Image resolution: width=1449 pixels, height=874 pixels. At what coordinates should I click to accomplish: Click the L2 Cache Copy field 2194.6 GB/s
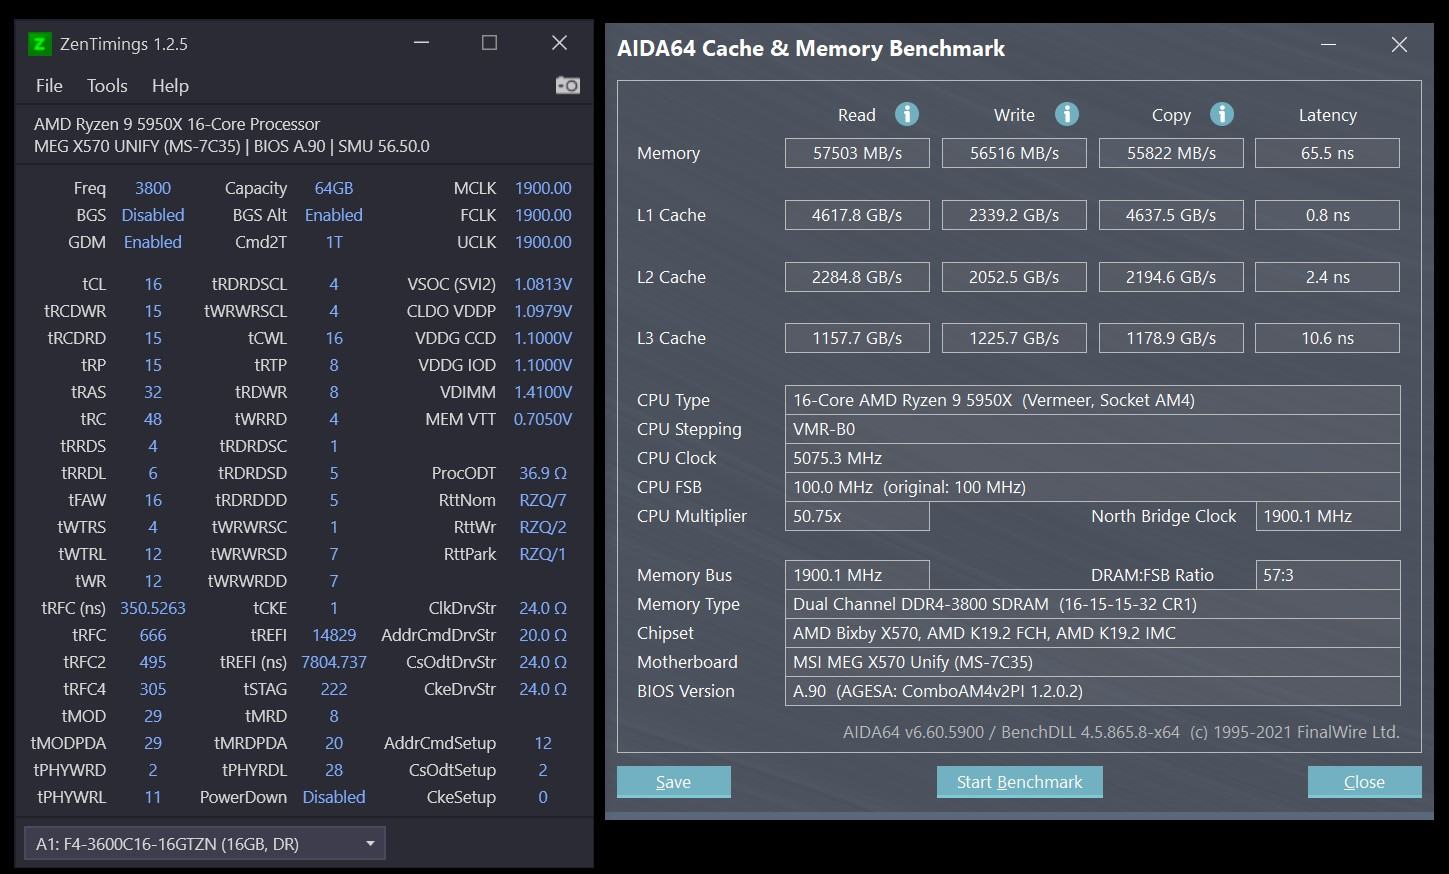pyautogui.click(x=1171, y=277)
